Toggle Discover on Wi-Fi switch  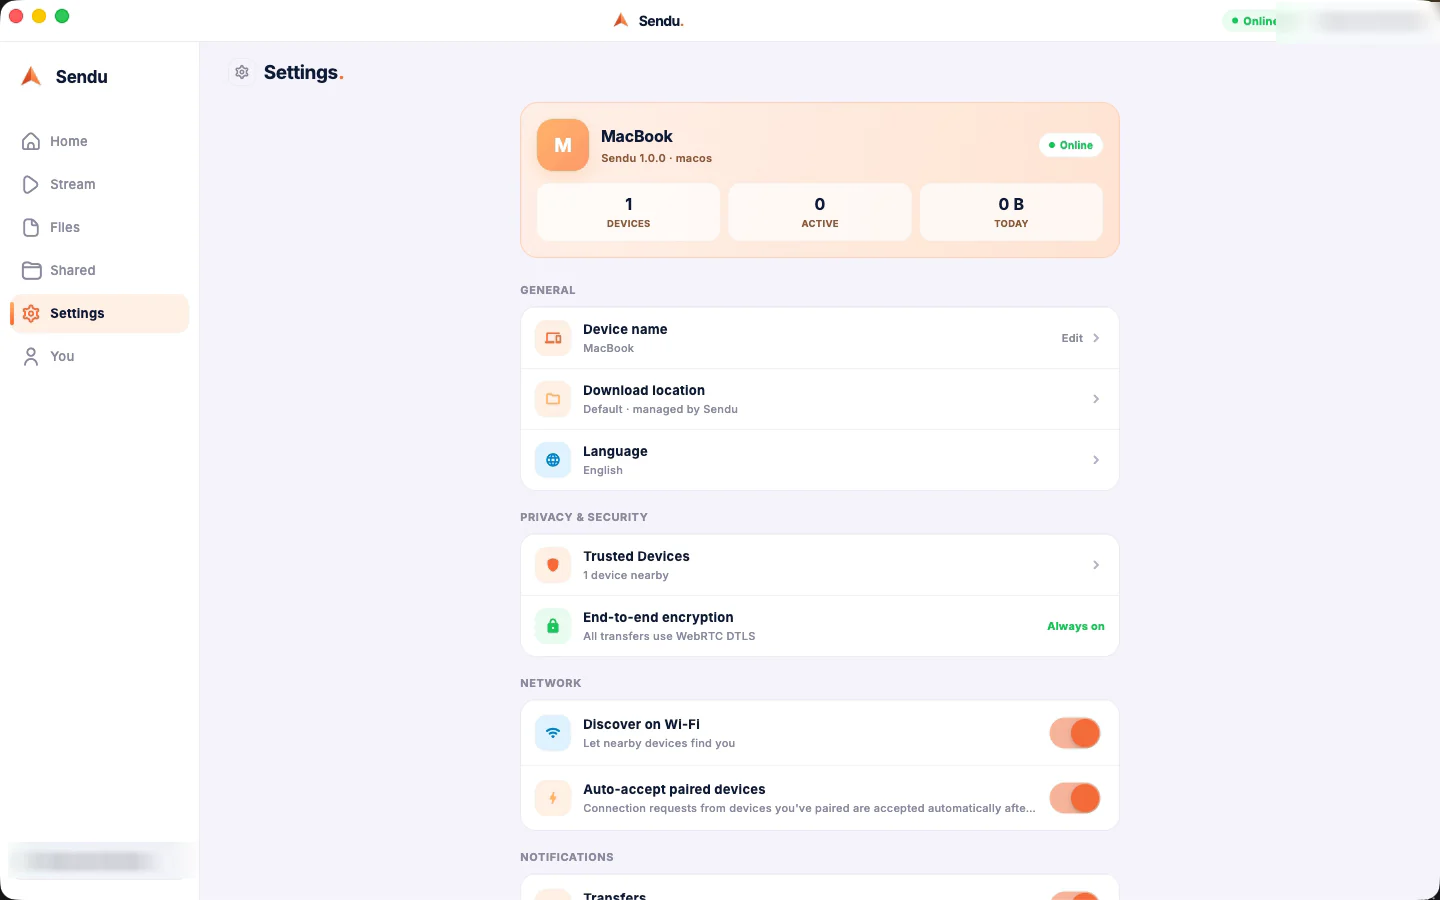pyautogui.click(x=1075, y=733)
